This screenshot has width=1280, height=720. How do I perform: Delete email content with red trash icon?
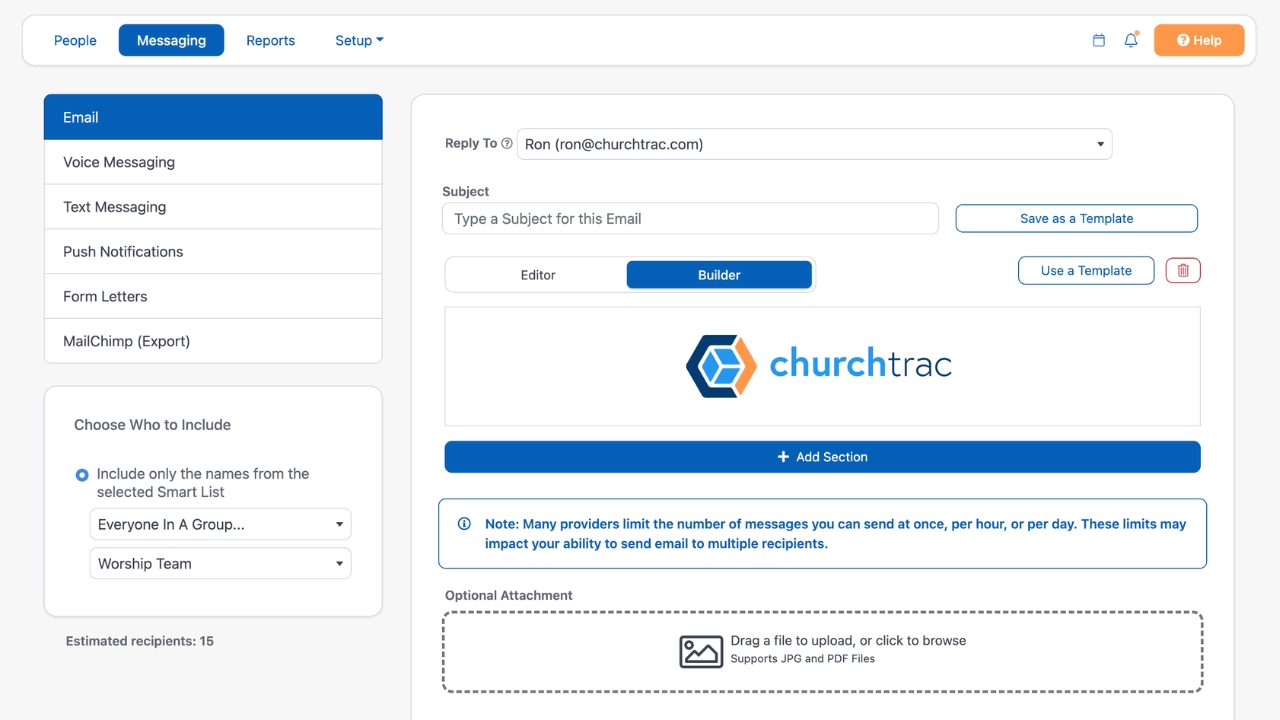click(1183, 270)
